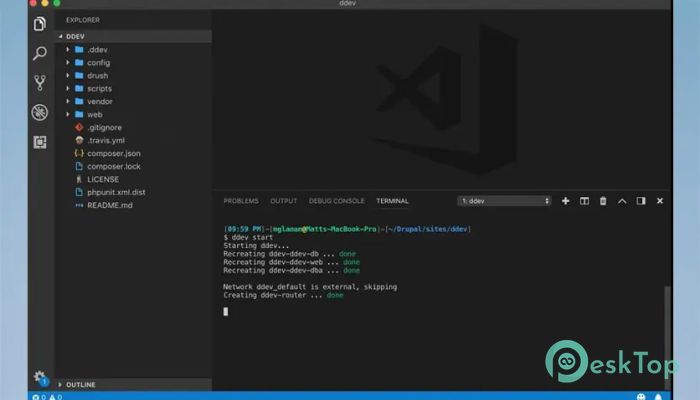Click the .travis.yml file icon
The width and height of the screenshot is (700, 400).
[79, 140]
